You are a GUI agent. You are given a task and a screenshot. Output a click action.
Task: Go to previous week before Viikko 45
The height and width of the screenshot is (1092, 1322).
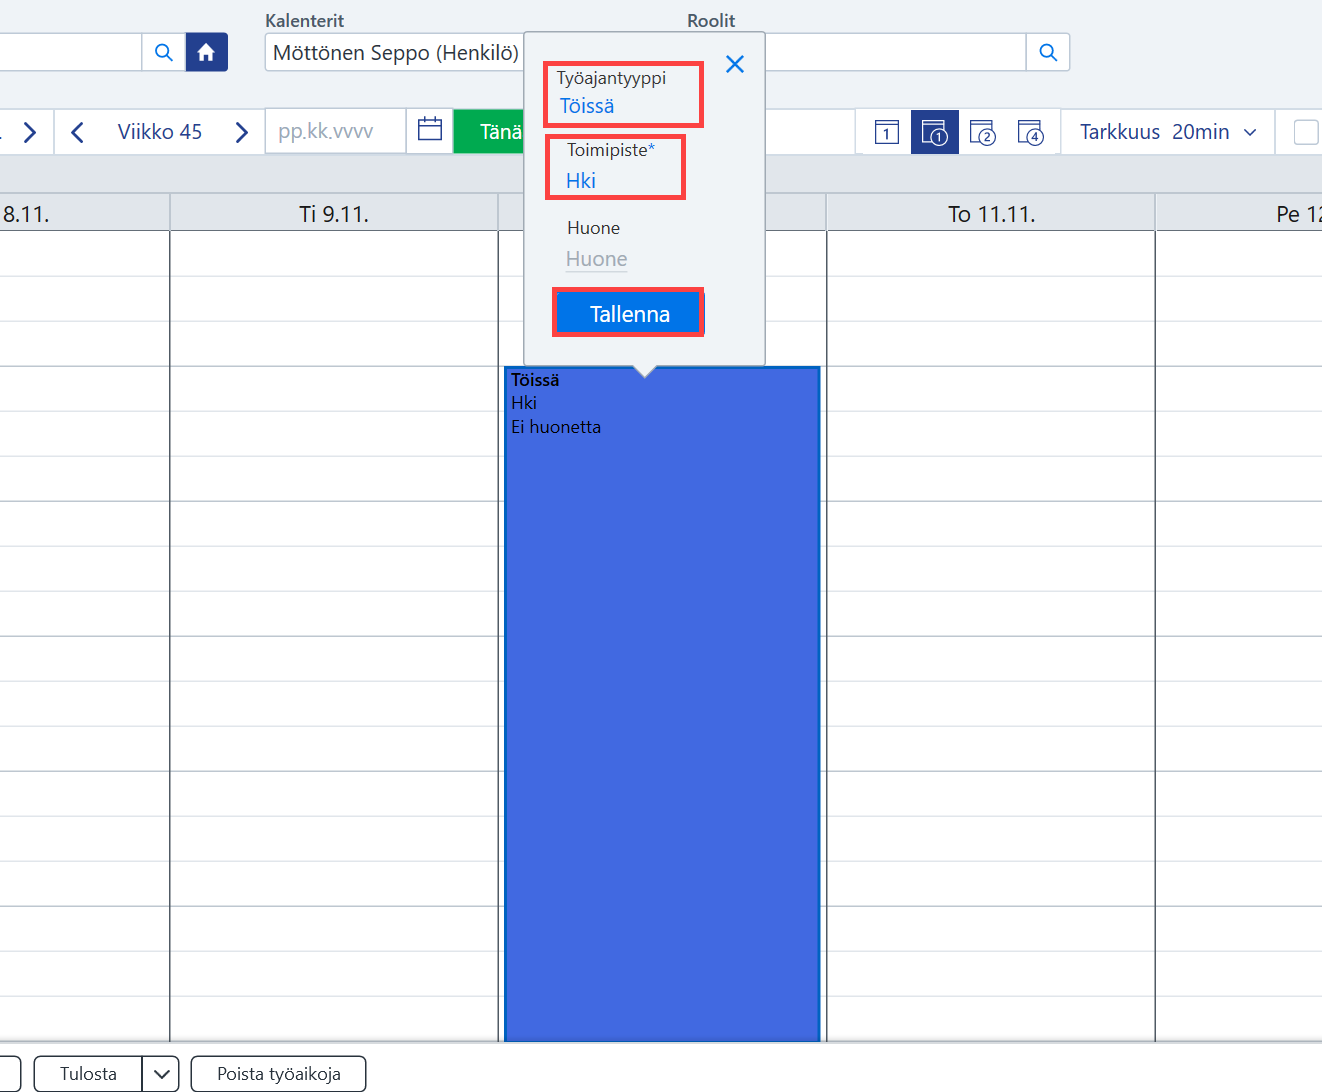click(77, 132)
